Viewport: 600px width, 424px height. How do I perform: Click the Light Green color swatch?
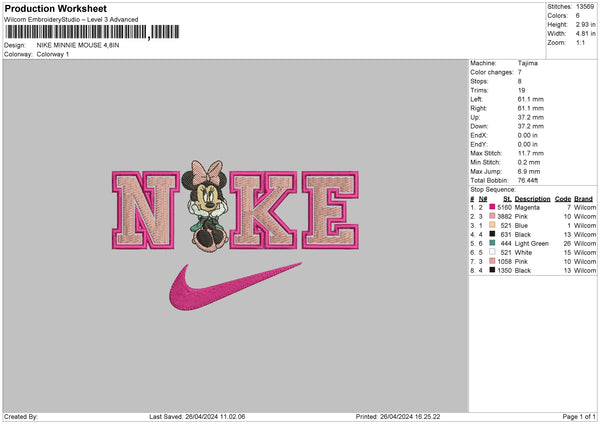point(492,243)
